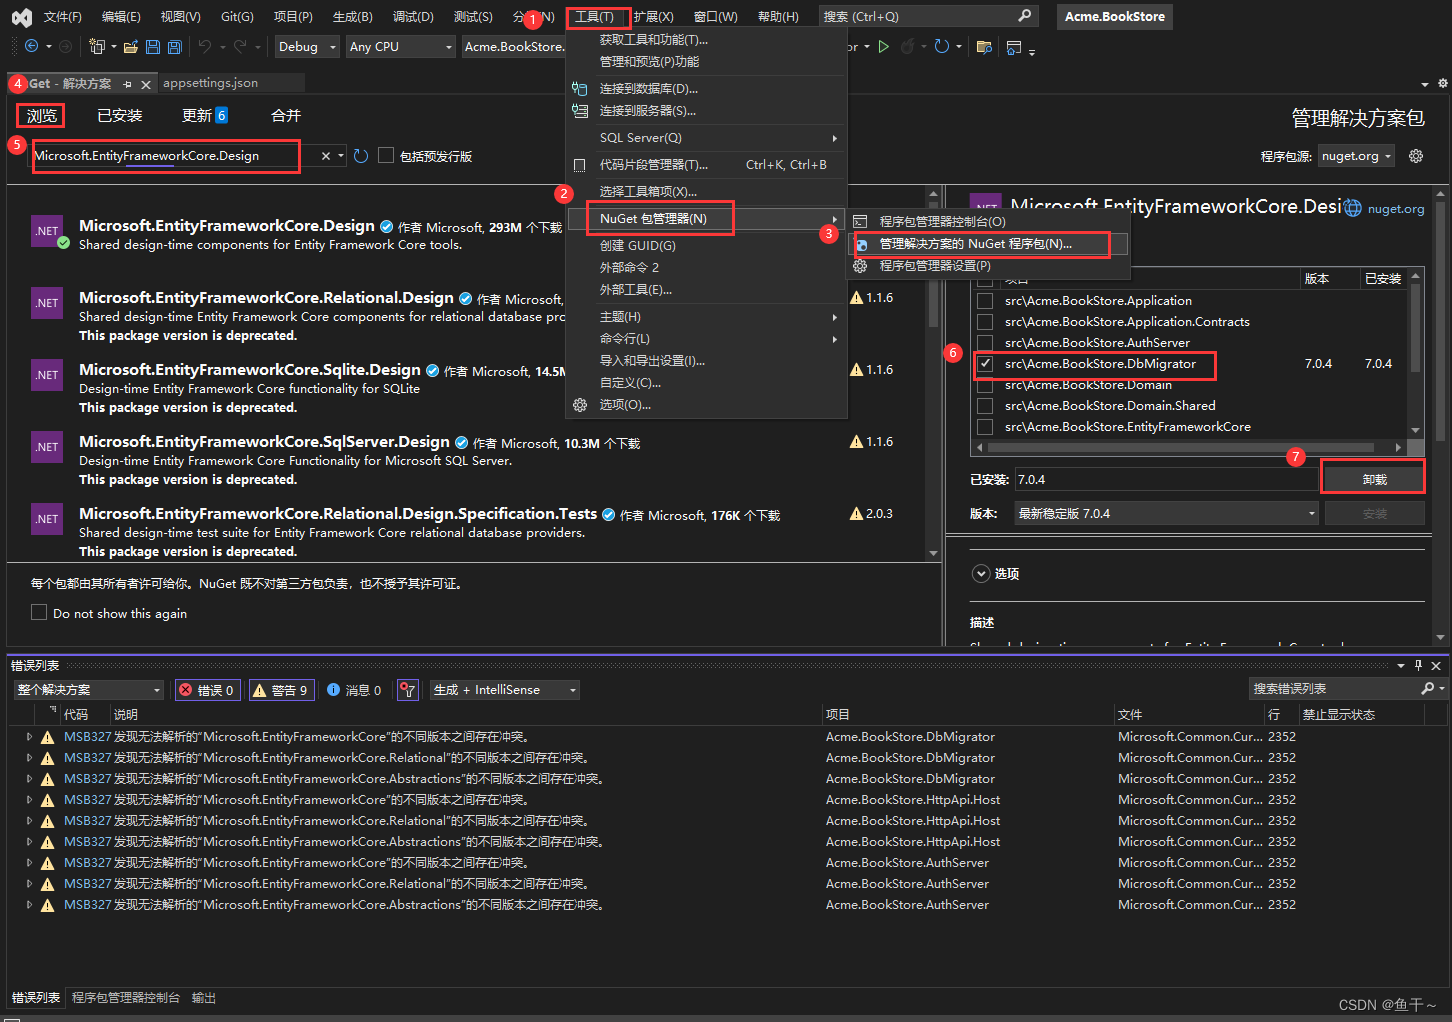Open 程序包管理器控制台(O) entry

(x=989, y=222)
